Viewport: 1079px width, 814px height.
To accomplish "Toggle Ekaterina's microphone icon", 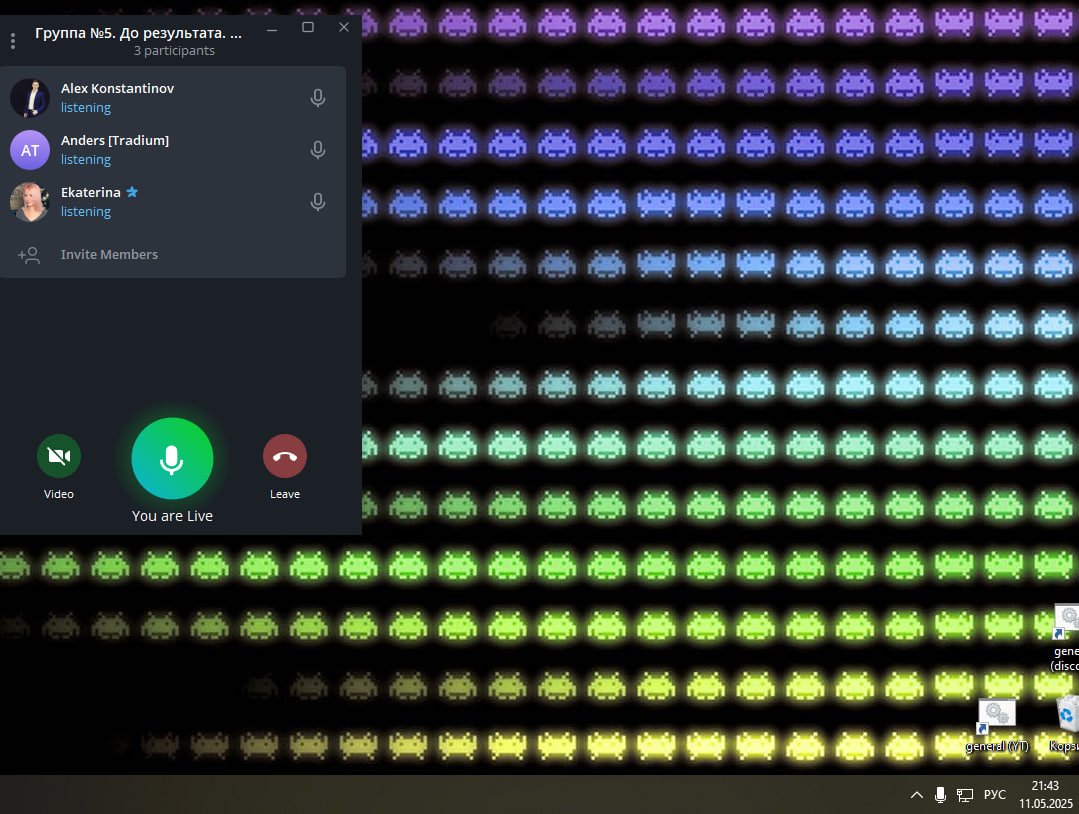I will tap(318, 202).
